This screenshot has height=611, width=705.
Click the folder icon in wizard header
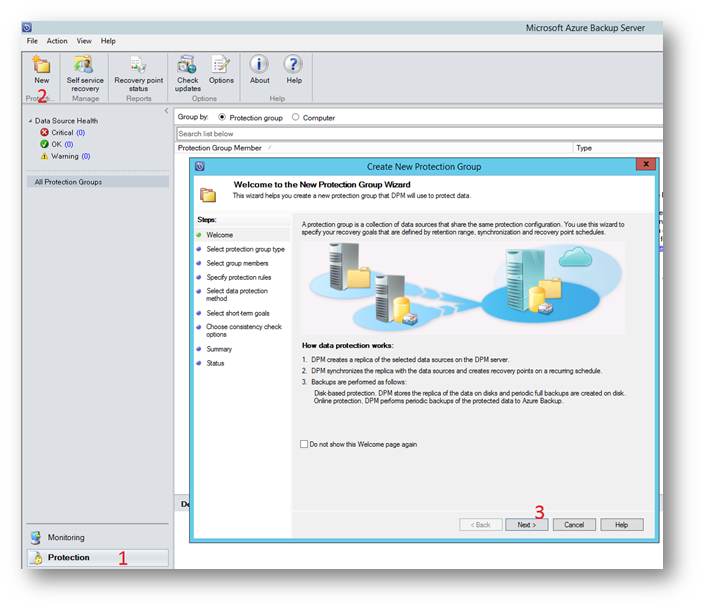[208, 195]
